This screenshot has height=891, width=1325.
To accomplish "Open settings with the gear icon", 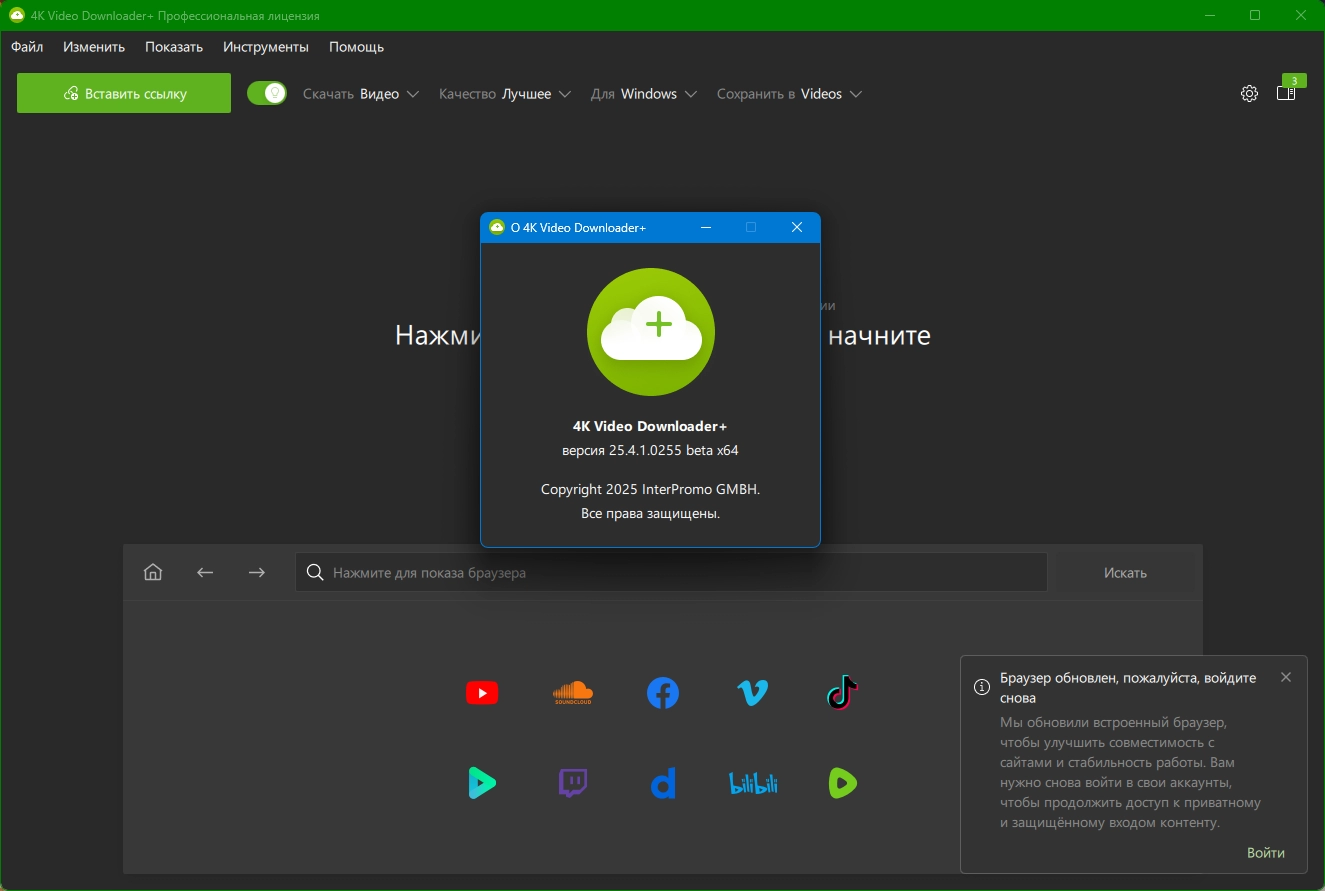I will (x=1249, y=94).
